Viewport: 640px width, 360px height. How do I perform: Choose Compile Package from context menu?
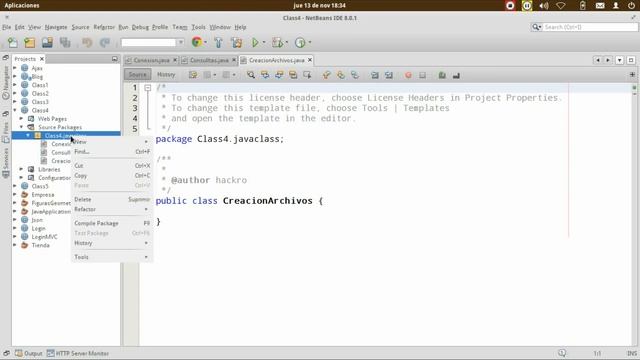click(111, 224)
